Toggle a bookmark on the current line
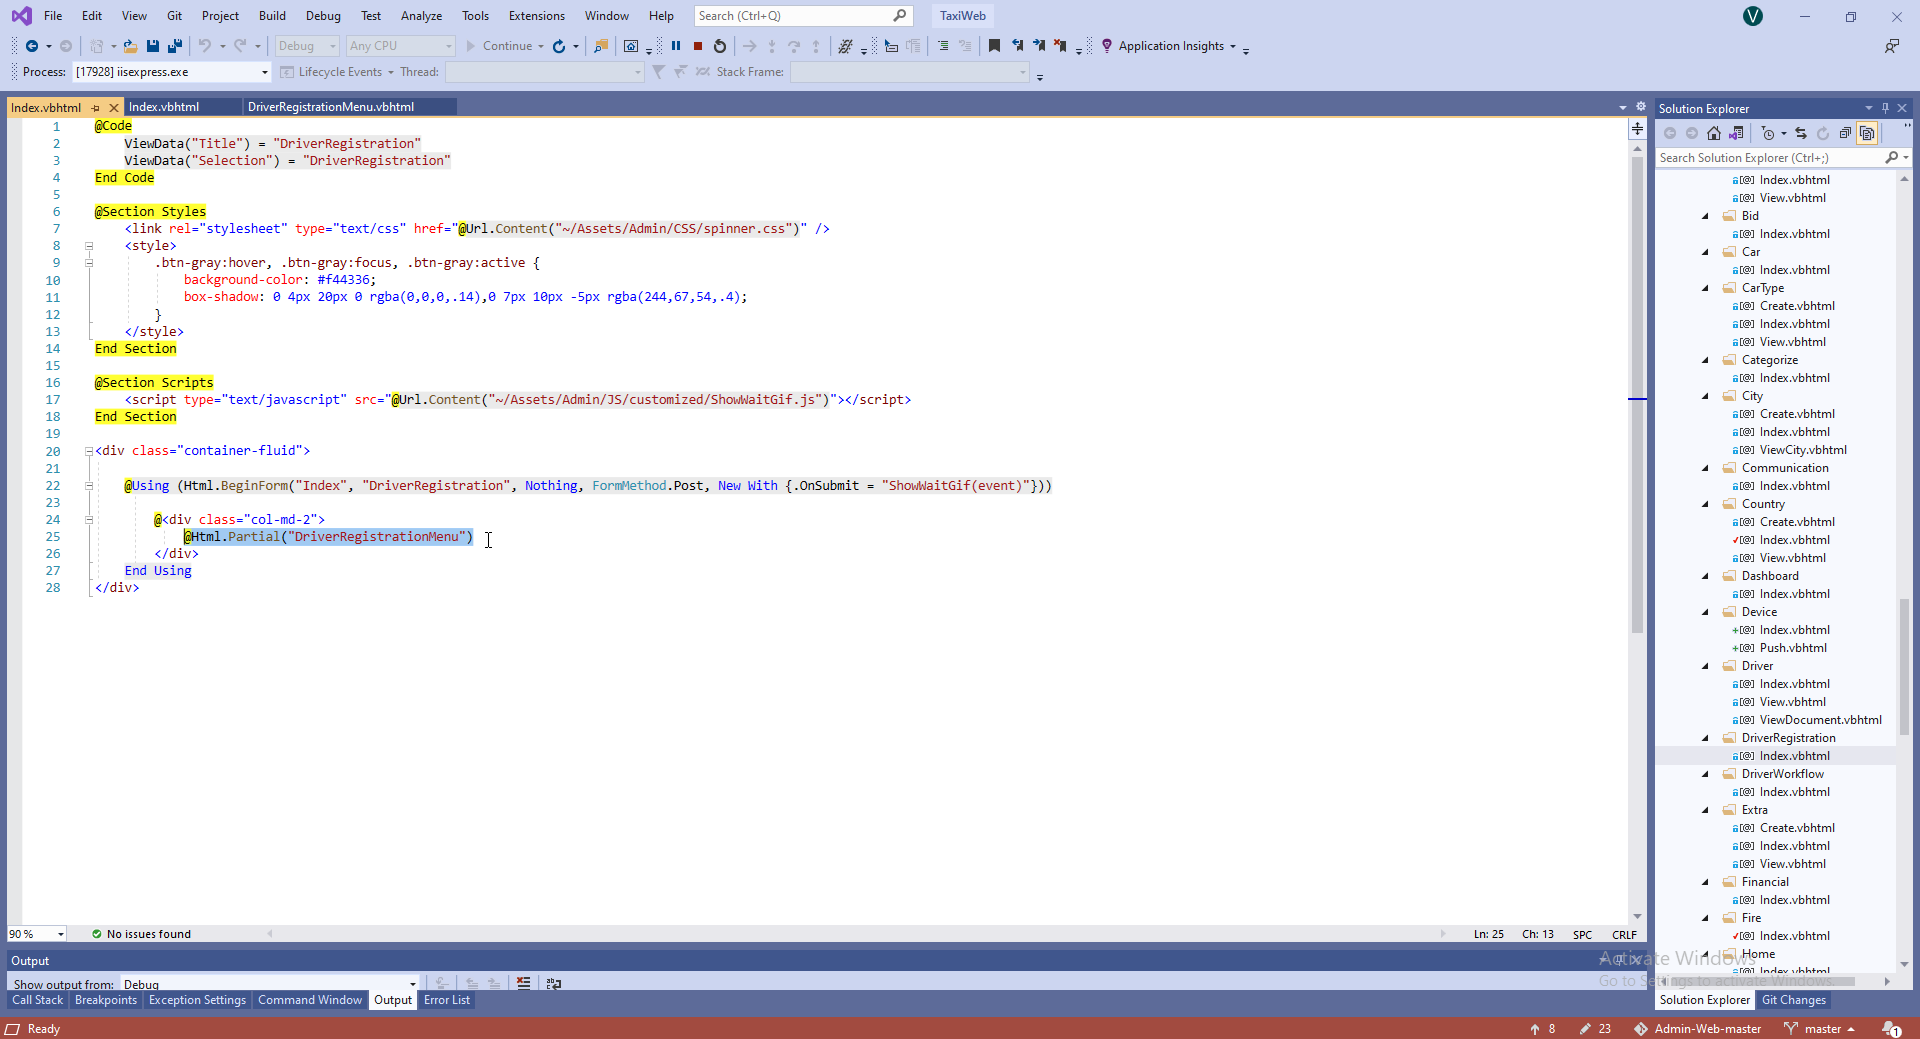Viewport: 1920px width, 1039px height. pos(994,46)
